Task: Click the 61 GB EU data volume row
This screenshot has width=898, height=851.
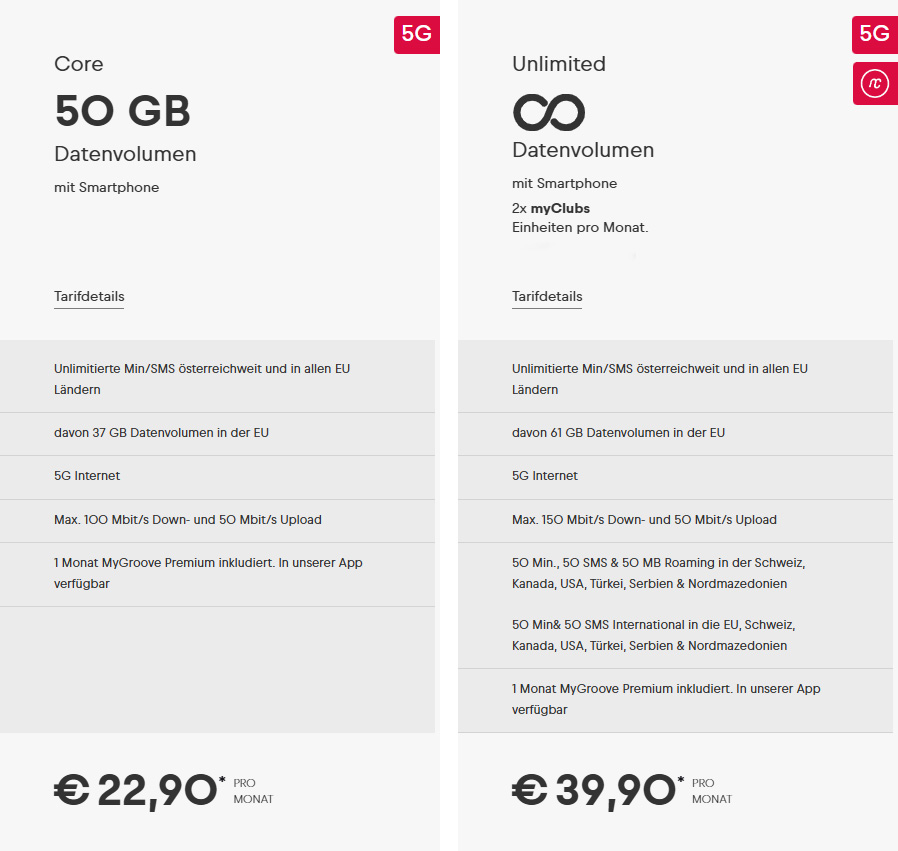Action: [x=618, y=433]
